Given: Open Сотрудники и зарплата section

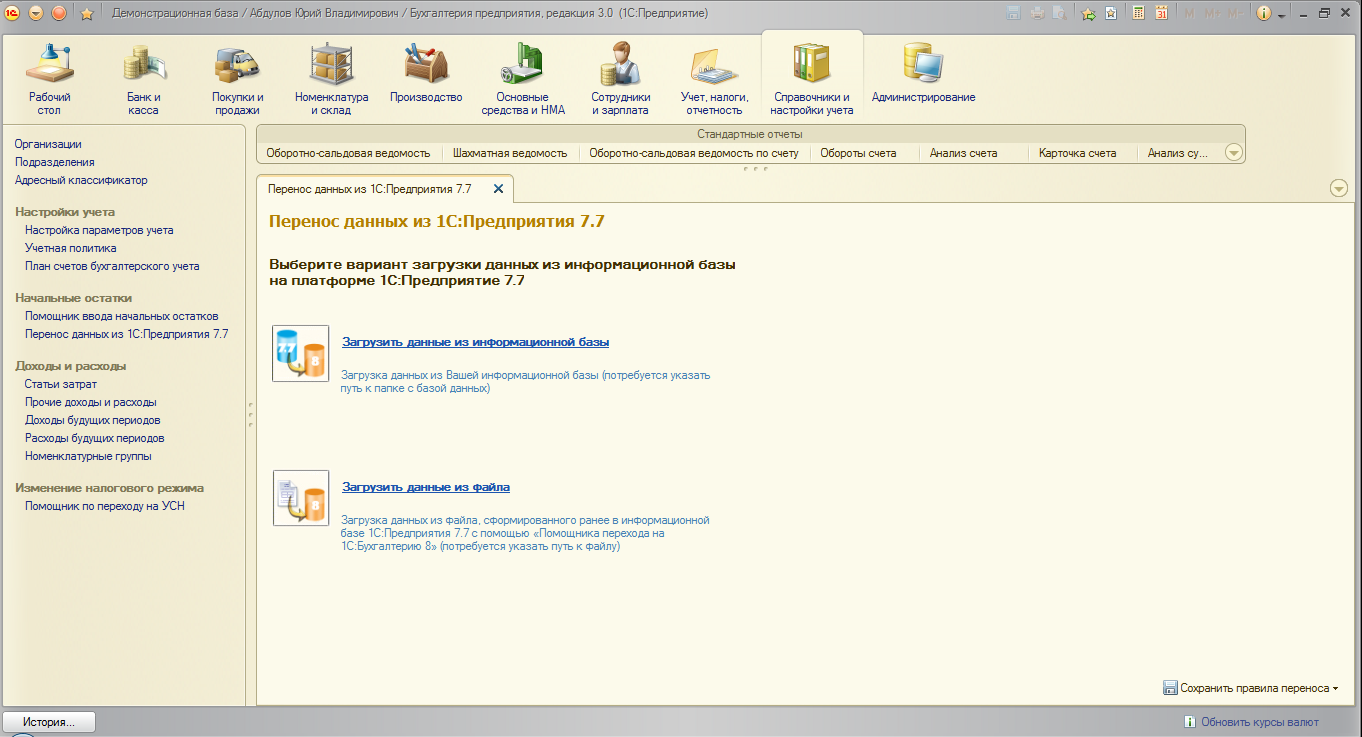Looking at the screenshot, I should (620, 79).
